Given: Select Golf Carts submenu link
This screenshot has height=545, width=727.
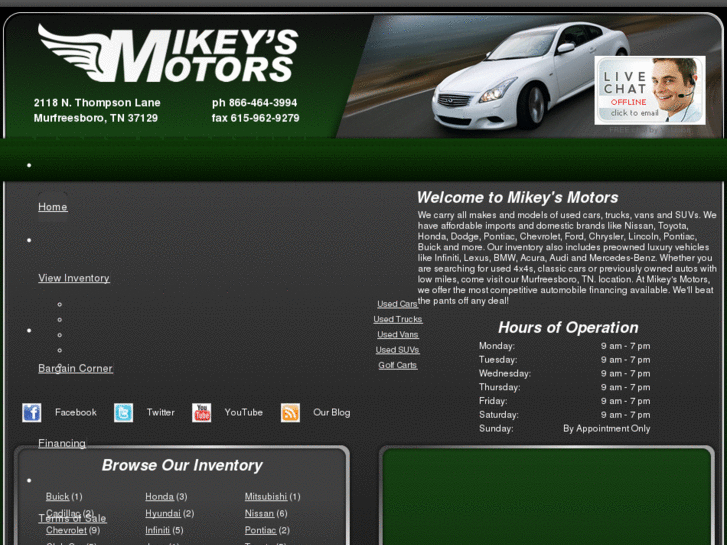Looking at the screenshot, I should click(x=397, y=365).
